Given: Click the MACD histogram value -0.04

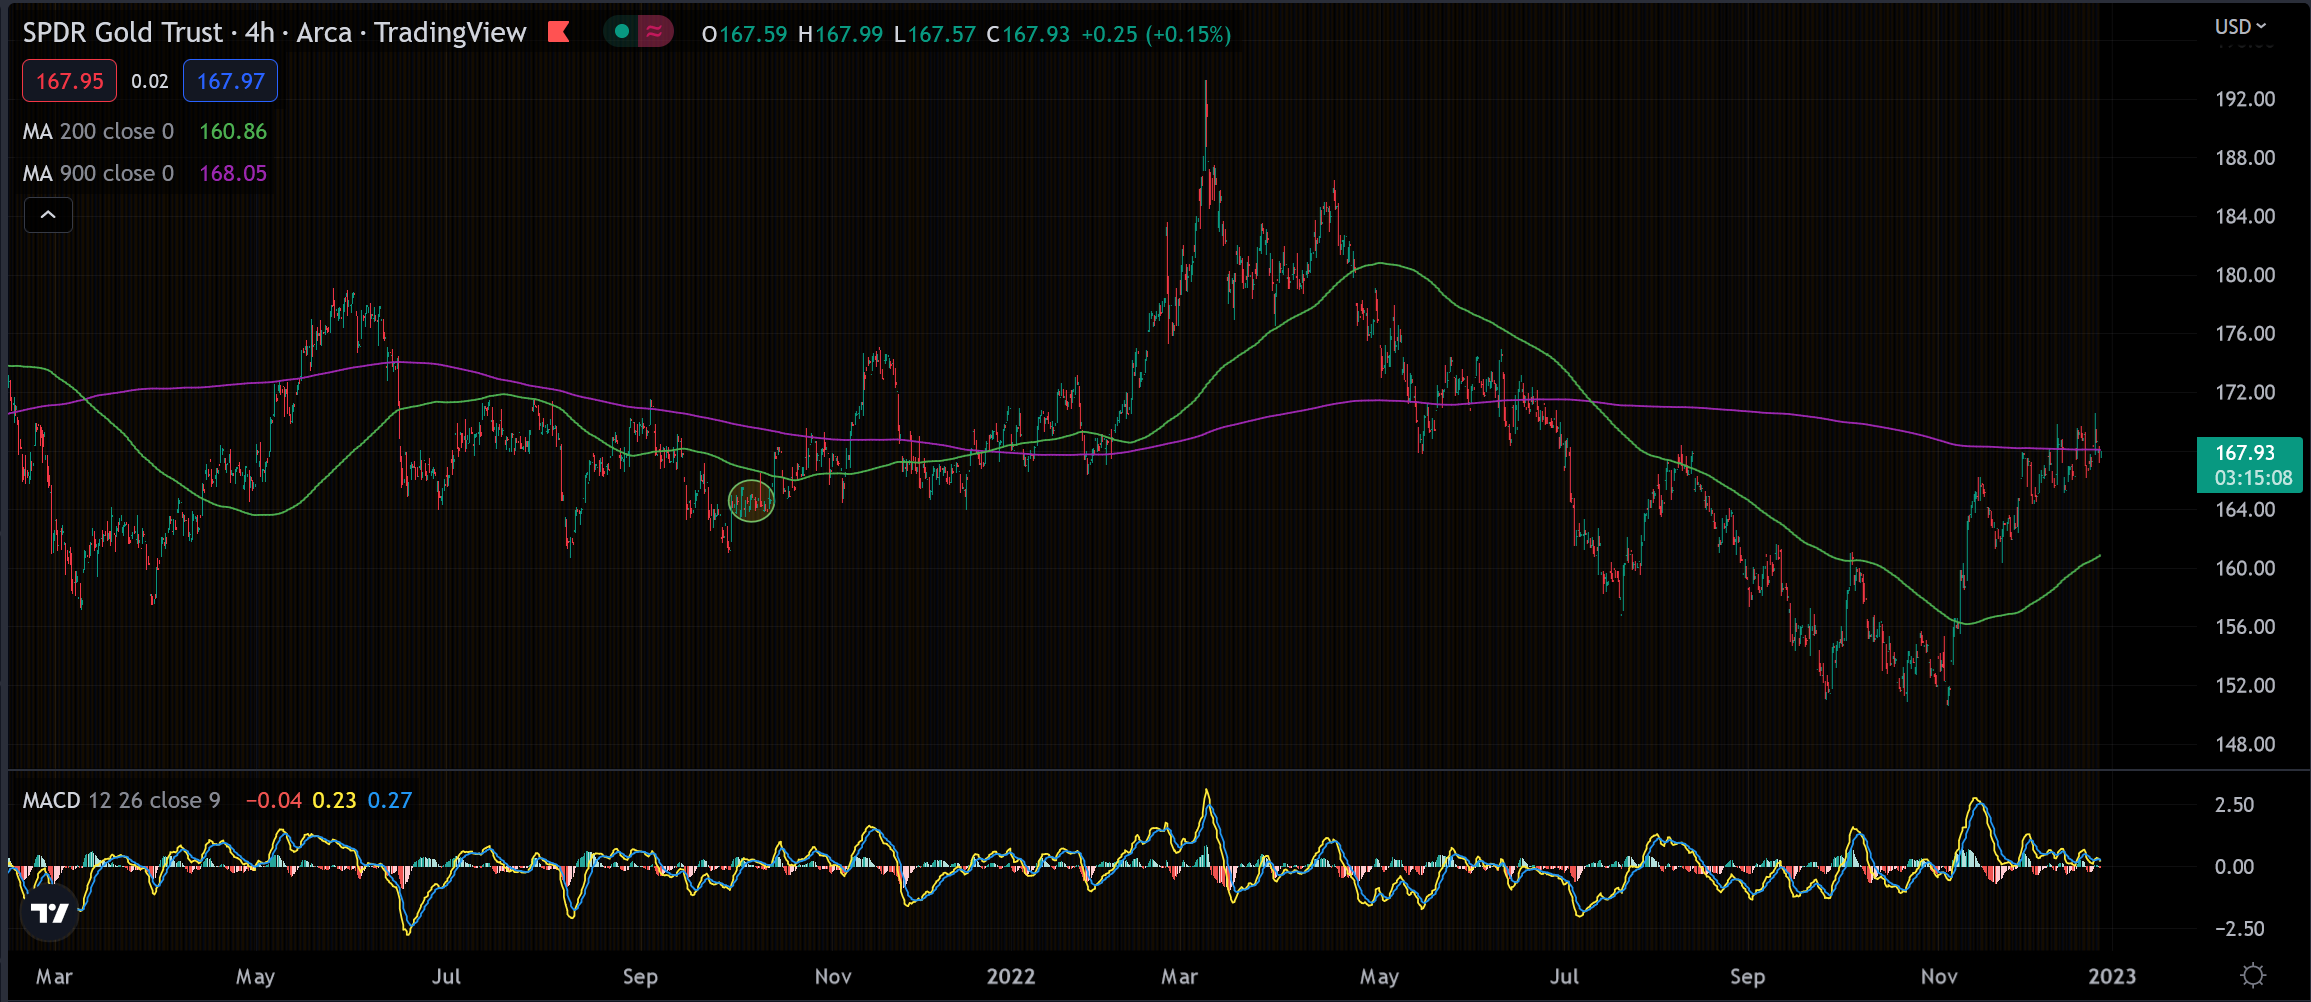Looking at the screenshot, I should click(274, 800).
